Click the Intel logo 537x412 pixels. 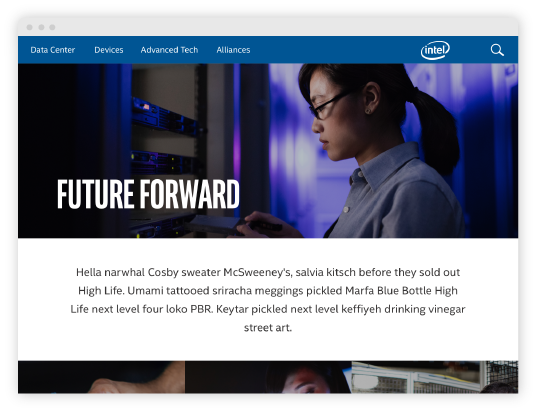click(x=435, y=50)
